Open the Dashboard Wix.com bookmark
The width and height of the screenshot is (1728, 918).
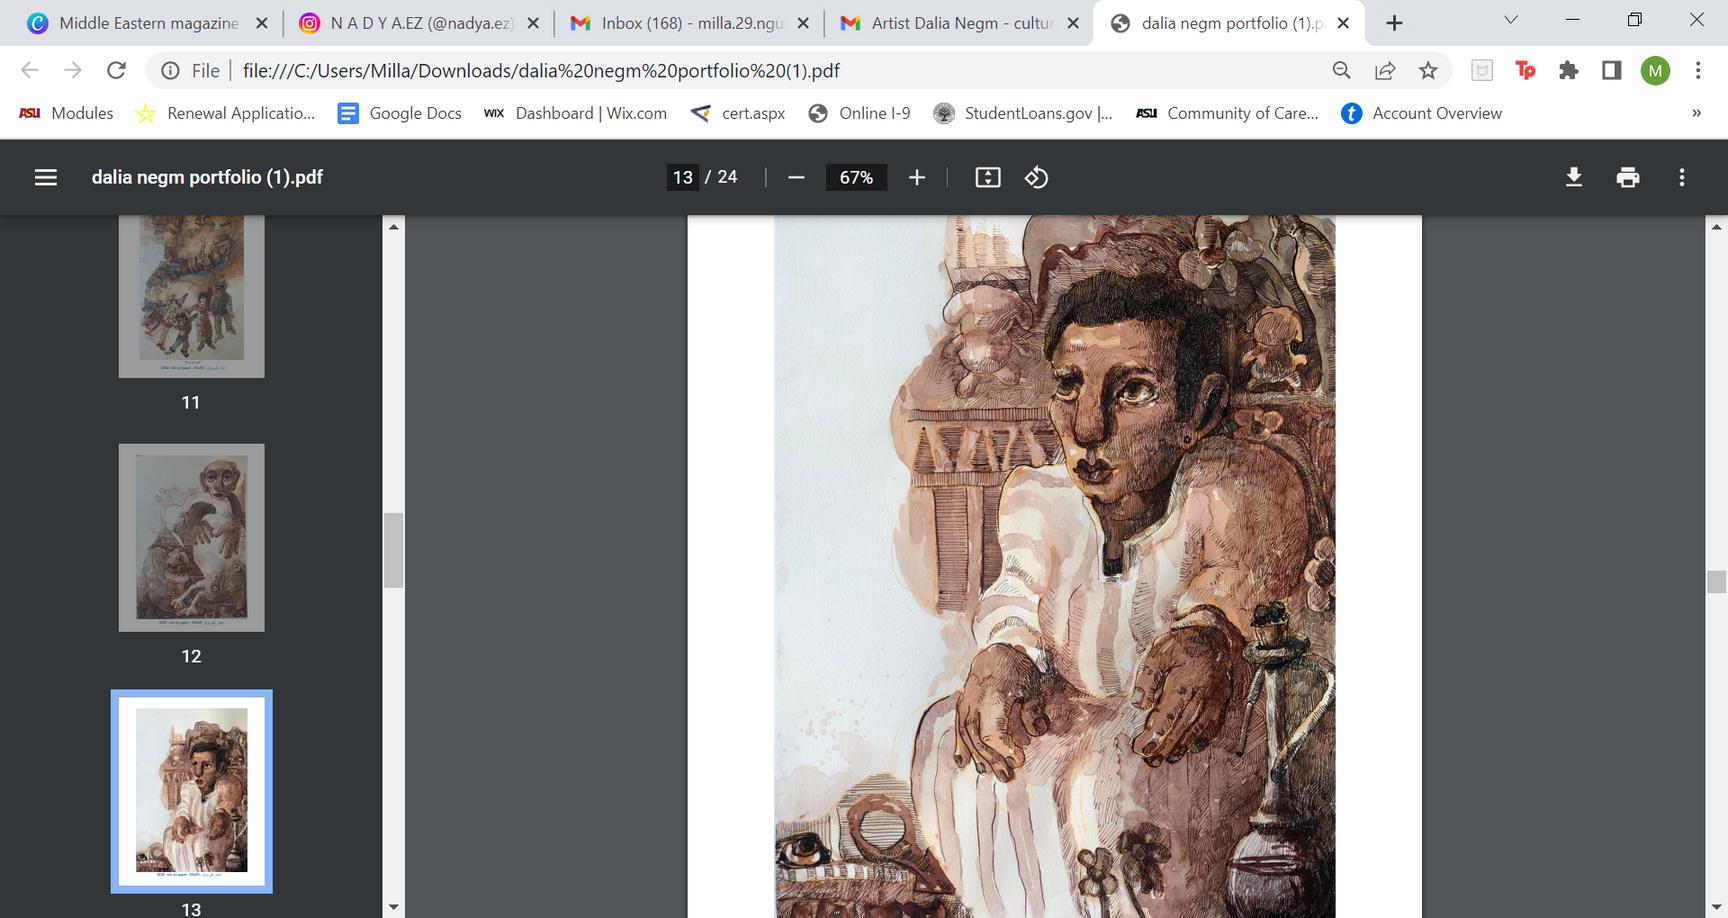pyautogui.click(x=575, y=113)
